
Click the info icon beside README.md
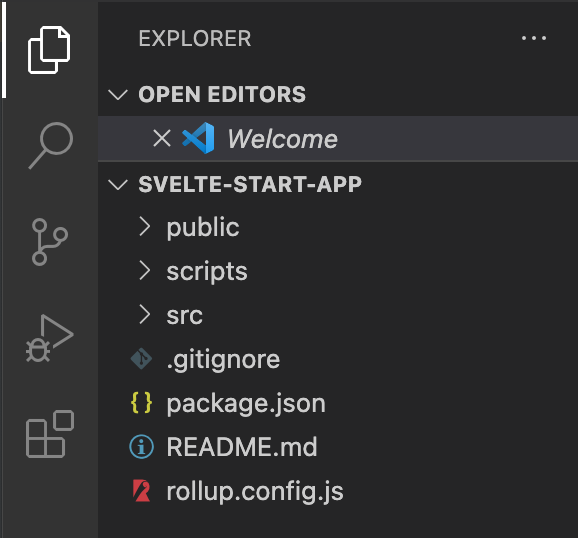(x=142, y=447)
